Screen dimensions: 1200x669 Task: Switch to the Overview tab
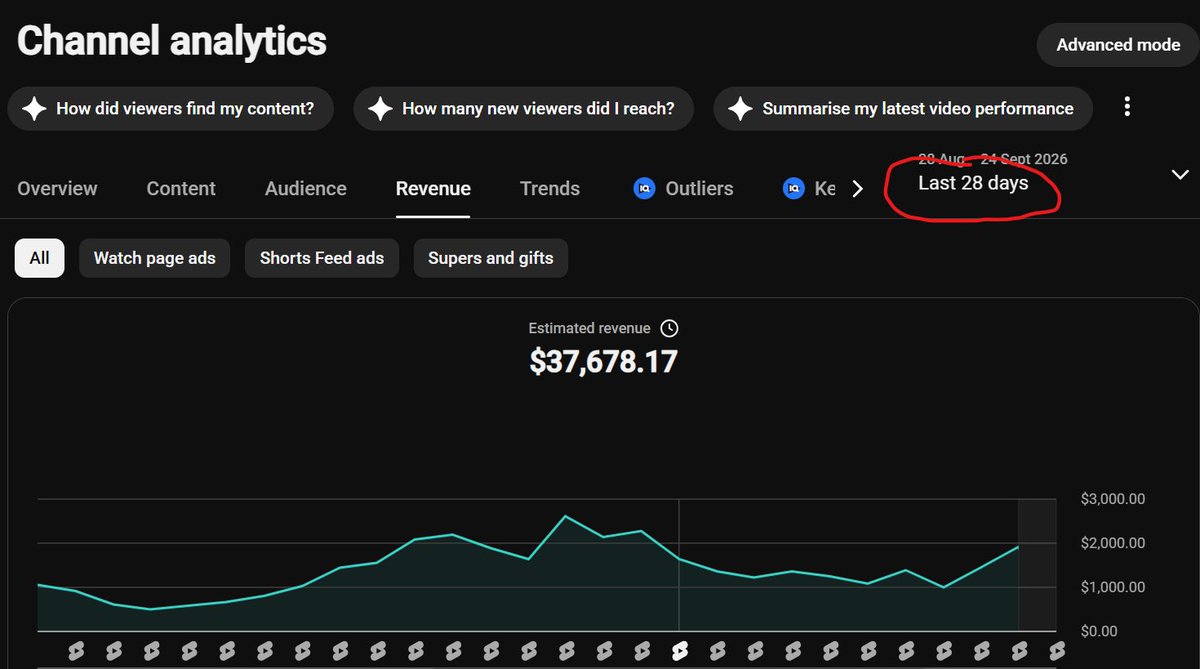pyautogui.click(x=57, y=188)
